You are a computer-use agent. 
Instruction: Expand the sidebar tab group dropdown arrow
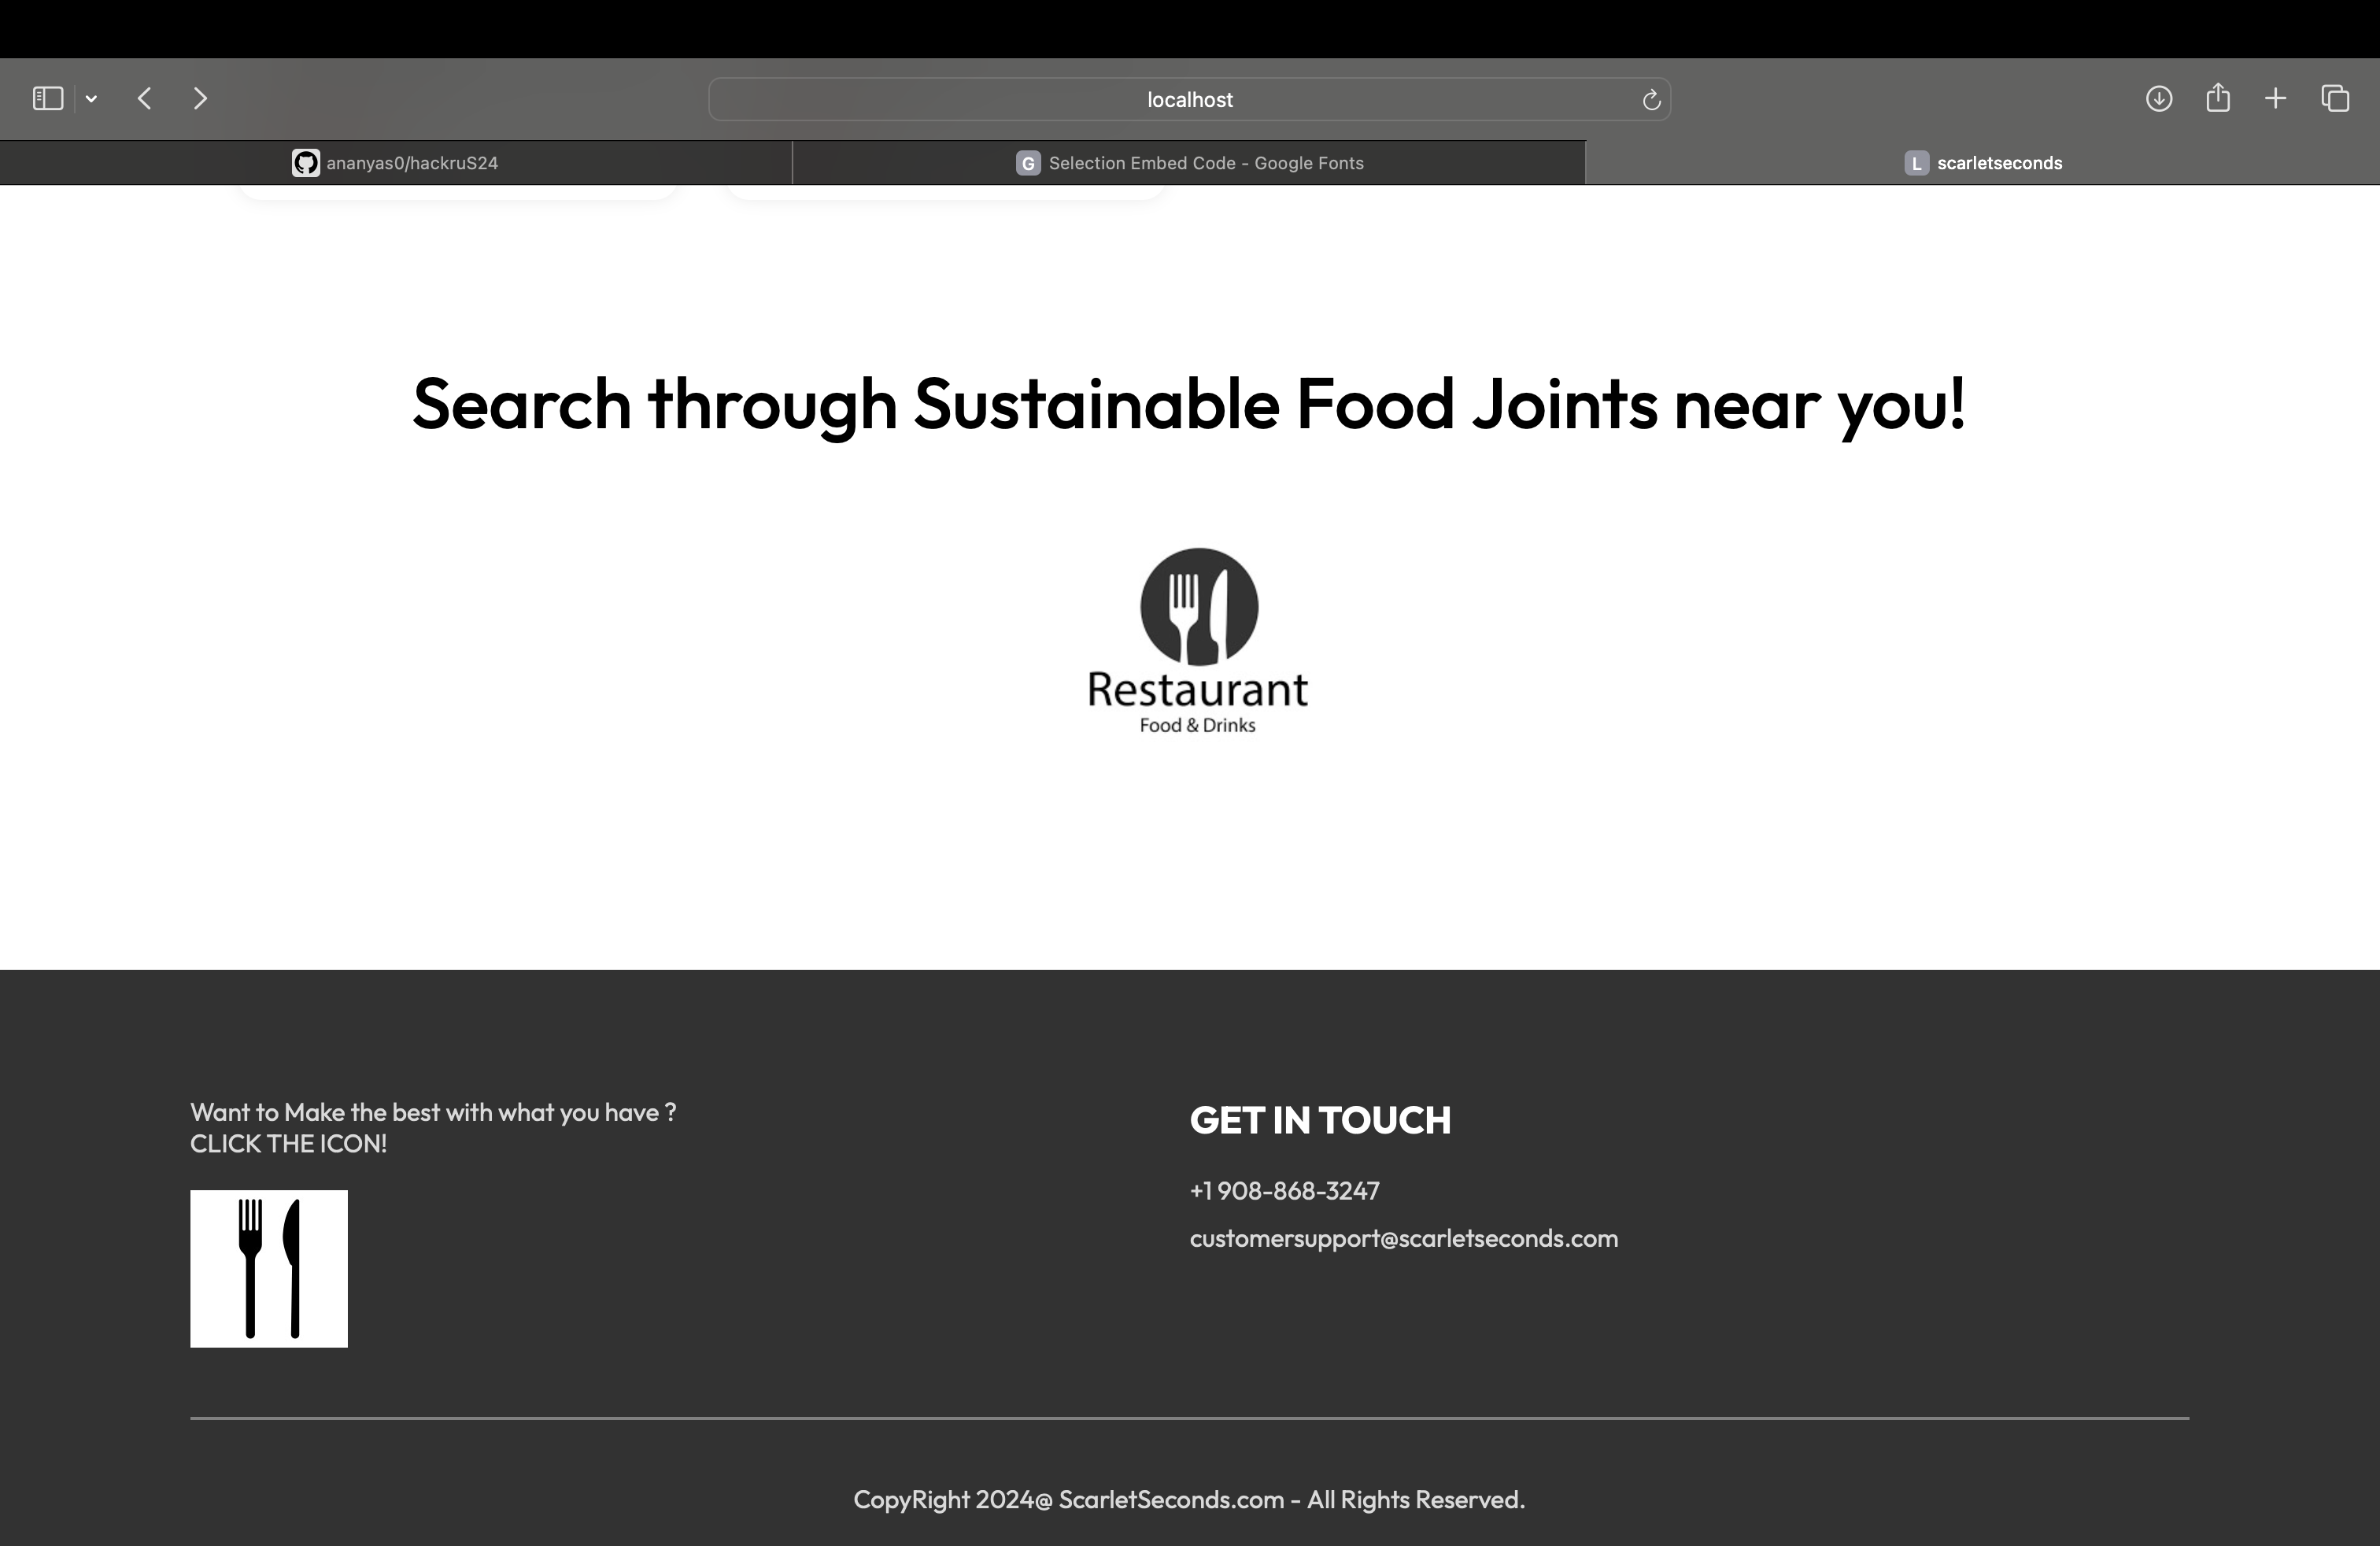91,98
